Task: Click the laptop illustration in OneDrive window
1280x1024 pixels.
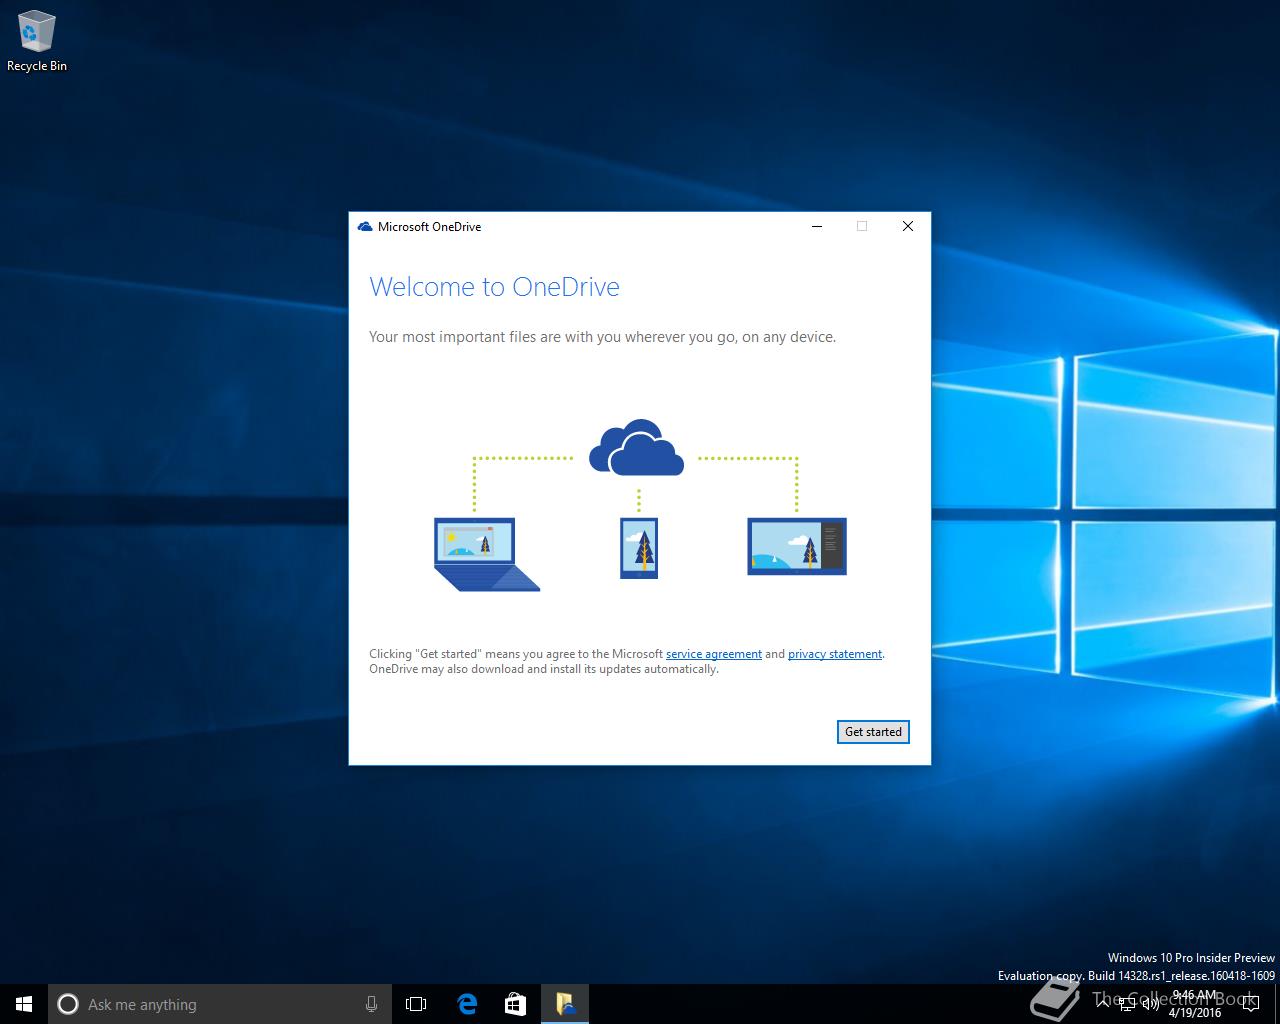Action: point(487,554)
